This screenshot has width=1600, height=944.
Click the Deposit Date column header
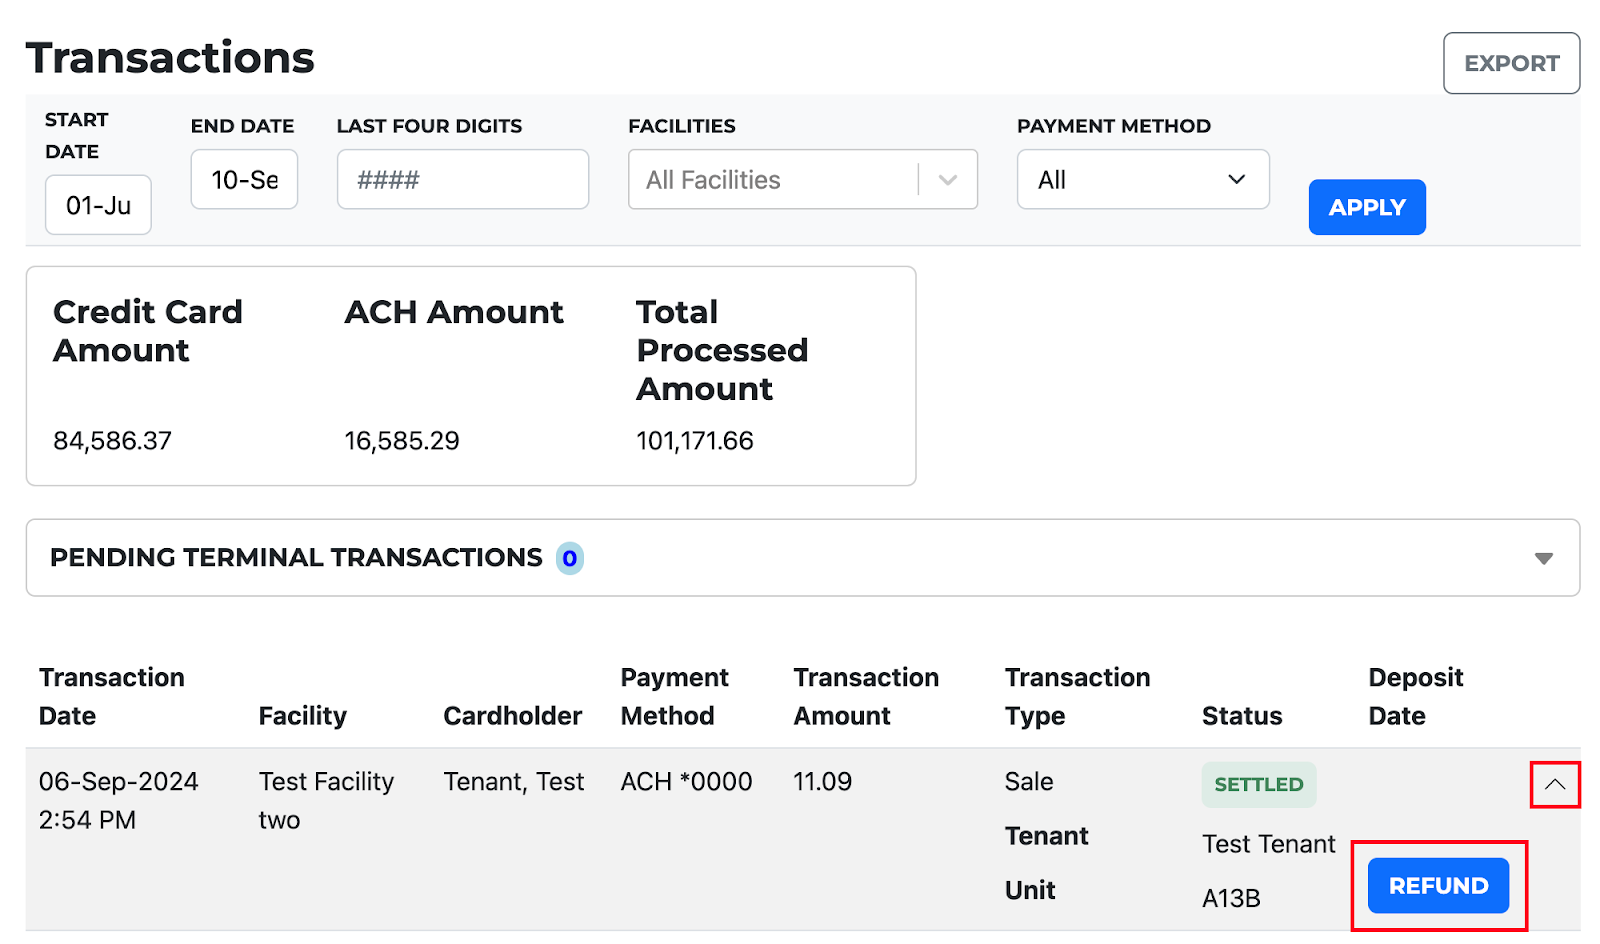click(x=1415, y=697)
